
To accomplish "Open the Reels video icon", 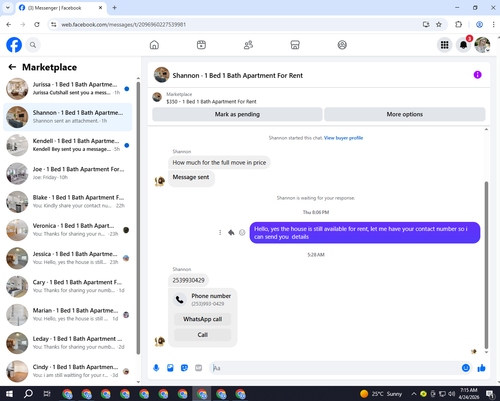I will 201,45.
